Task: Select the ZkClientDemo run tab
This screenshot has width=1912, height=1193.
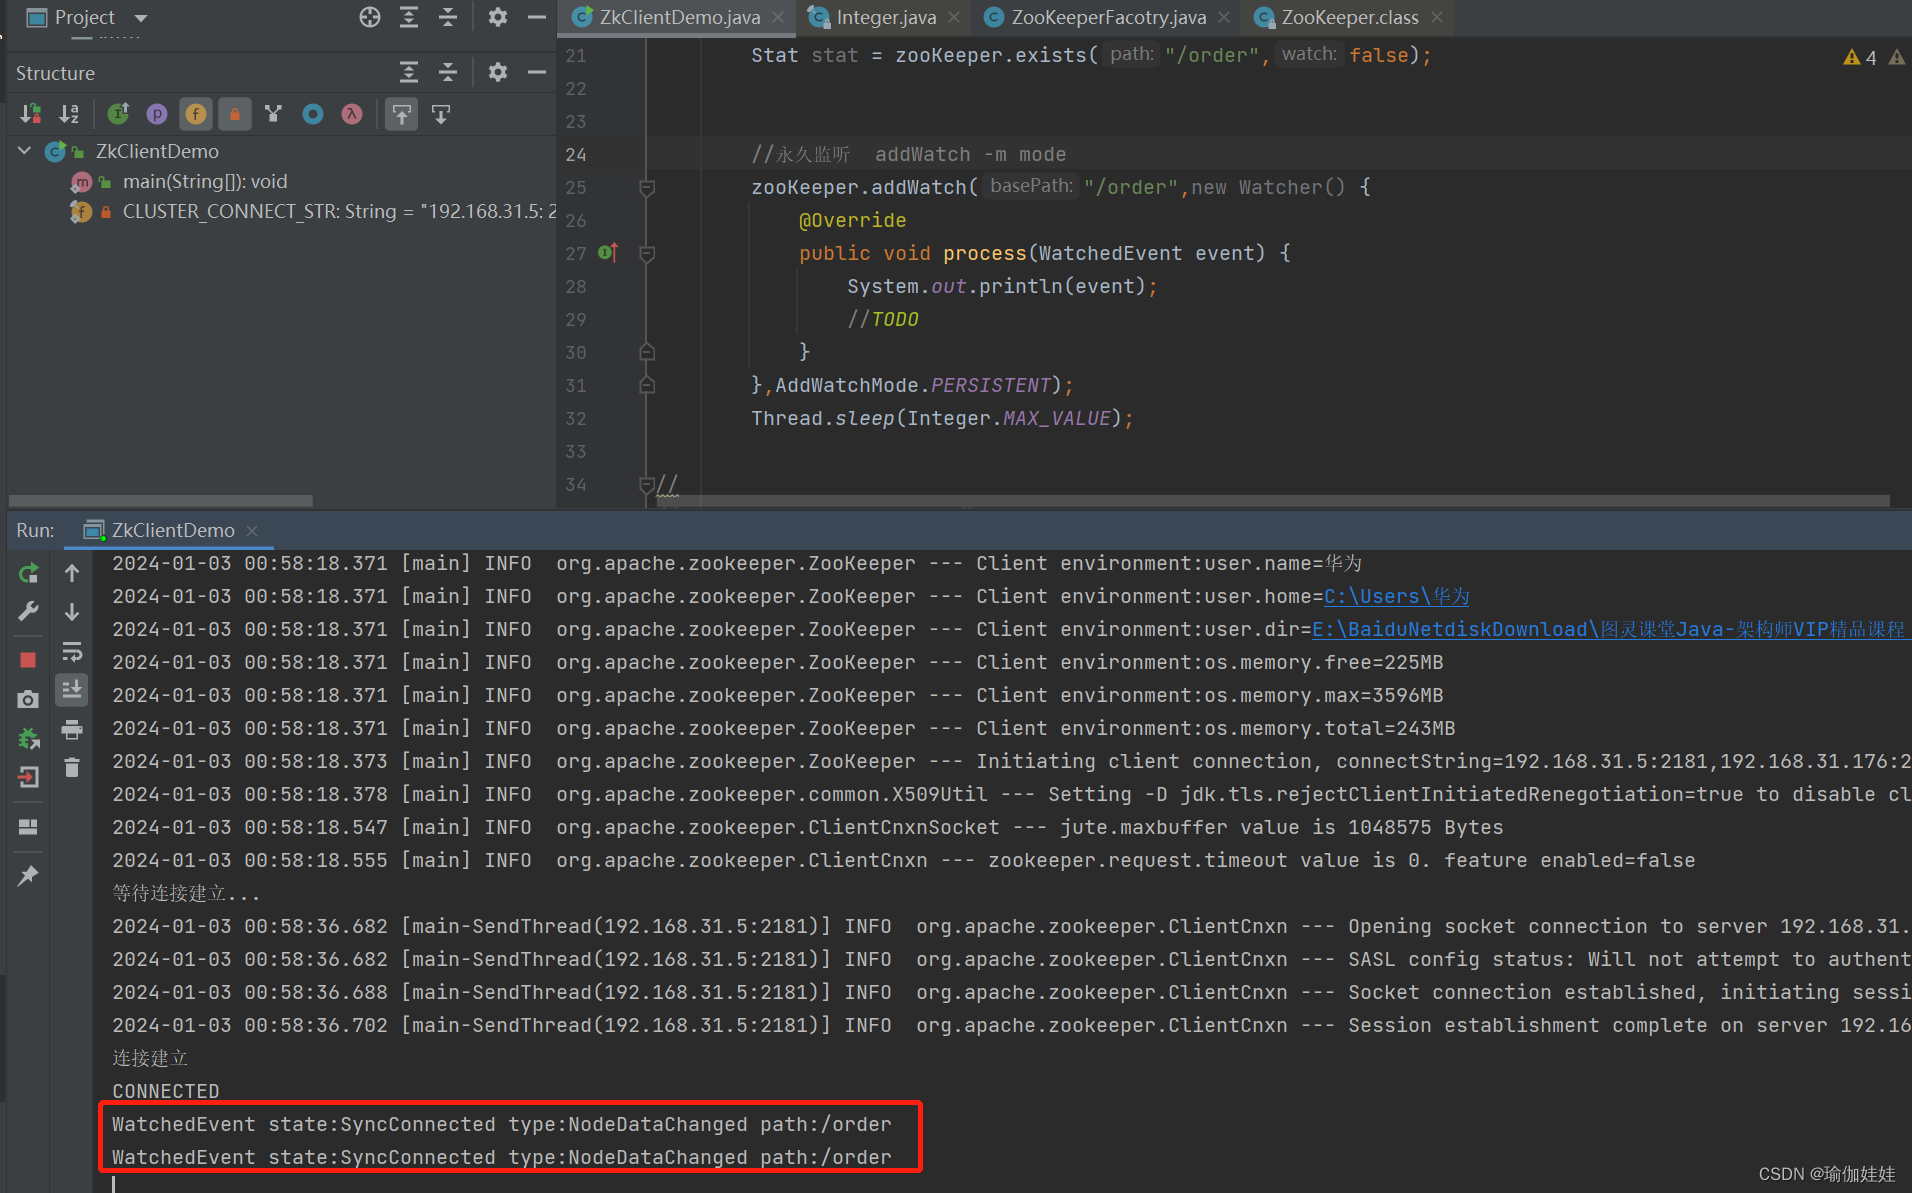Action: pos(173,530)
